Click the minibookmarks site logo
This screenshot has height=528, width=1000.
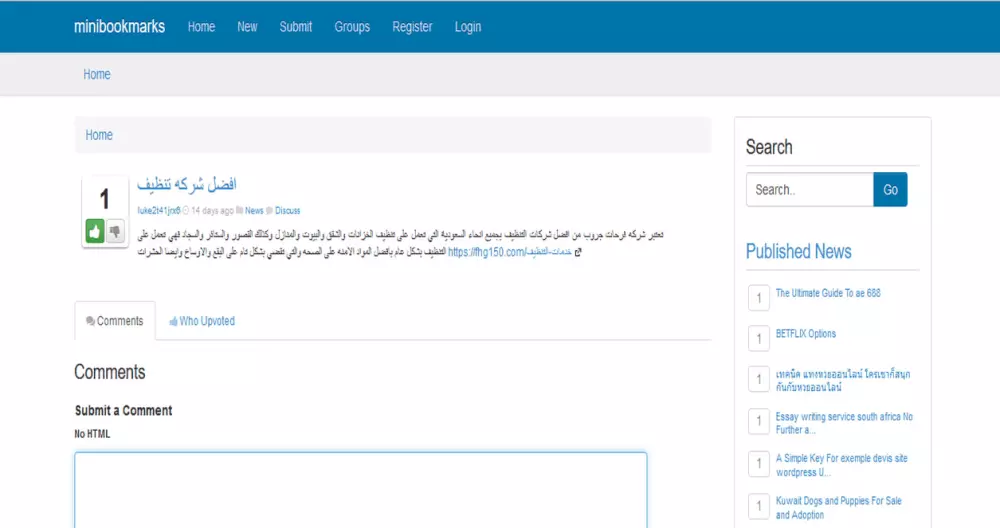[x=119, y=27]
